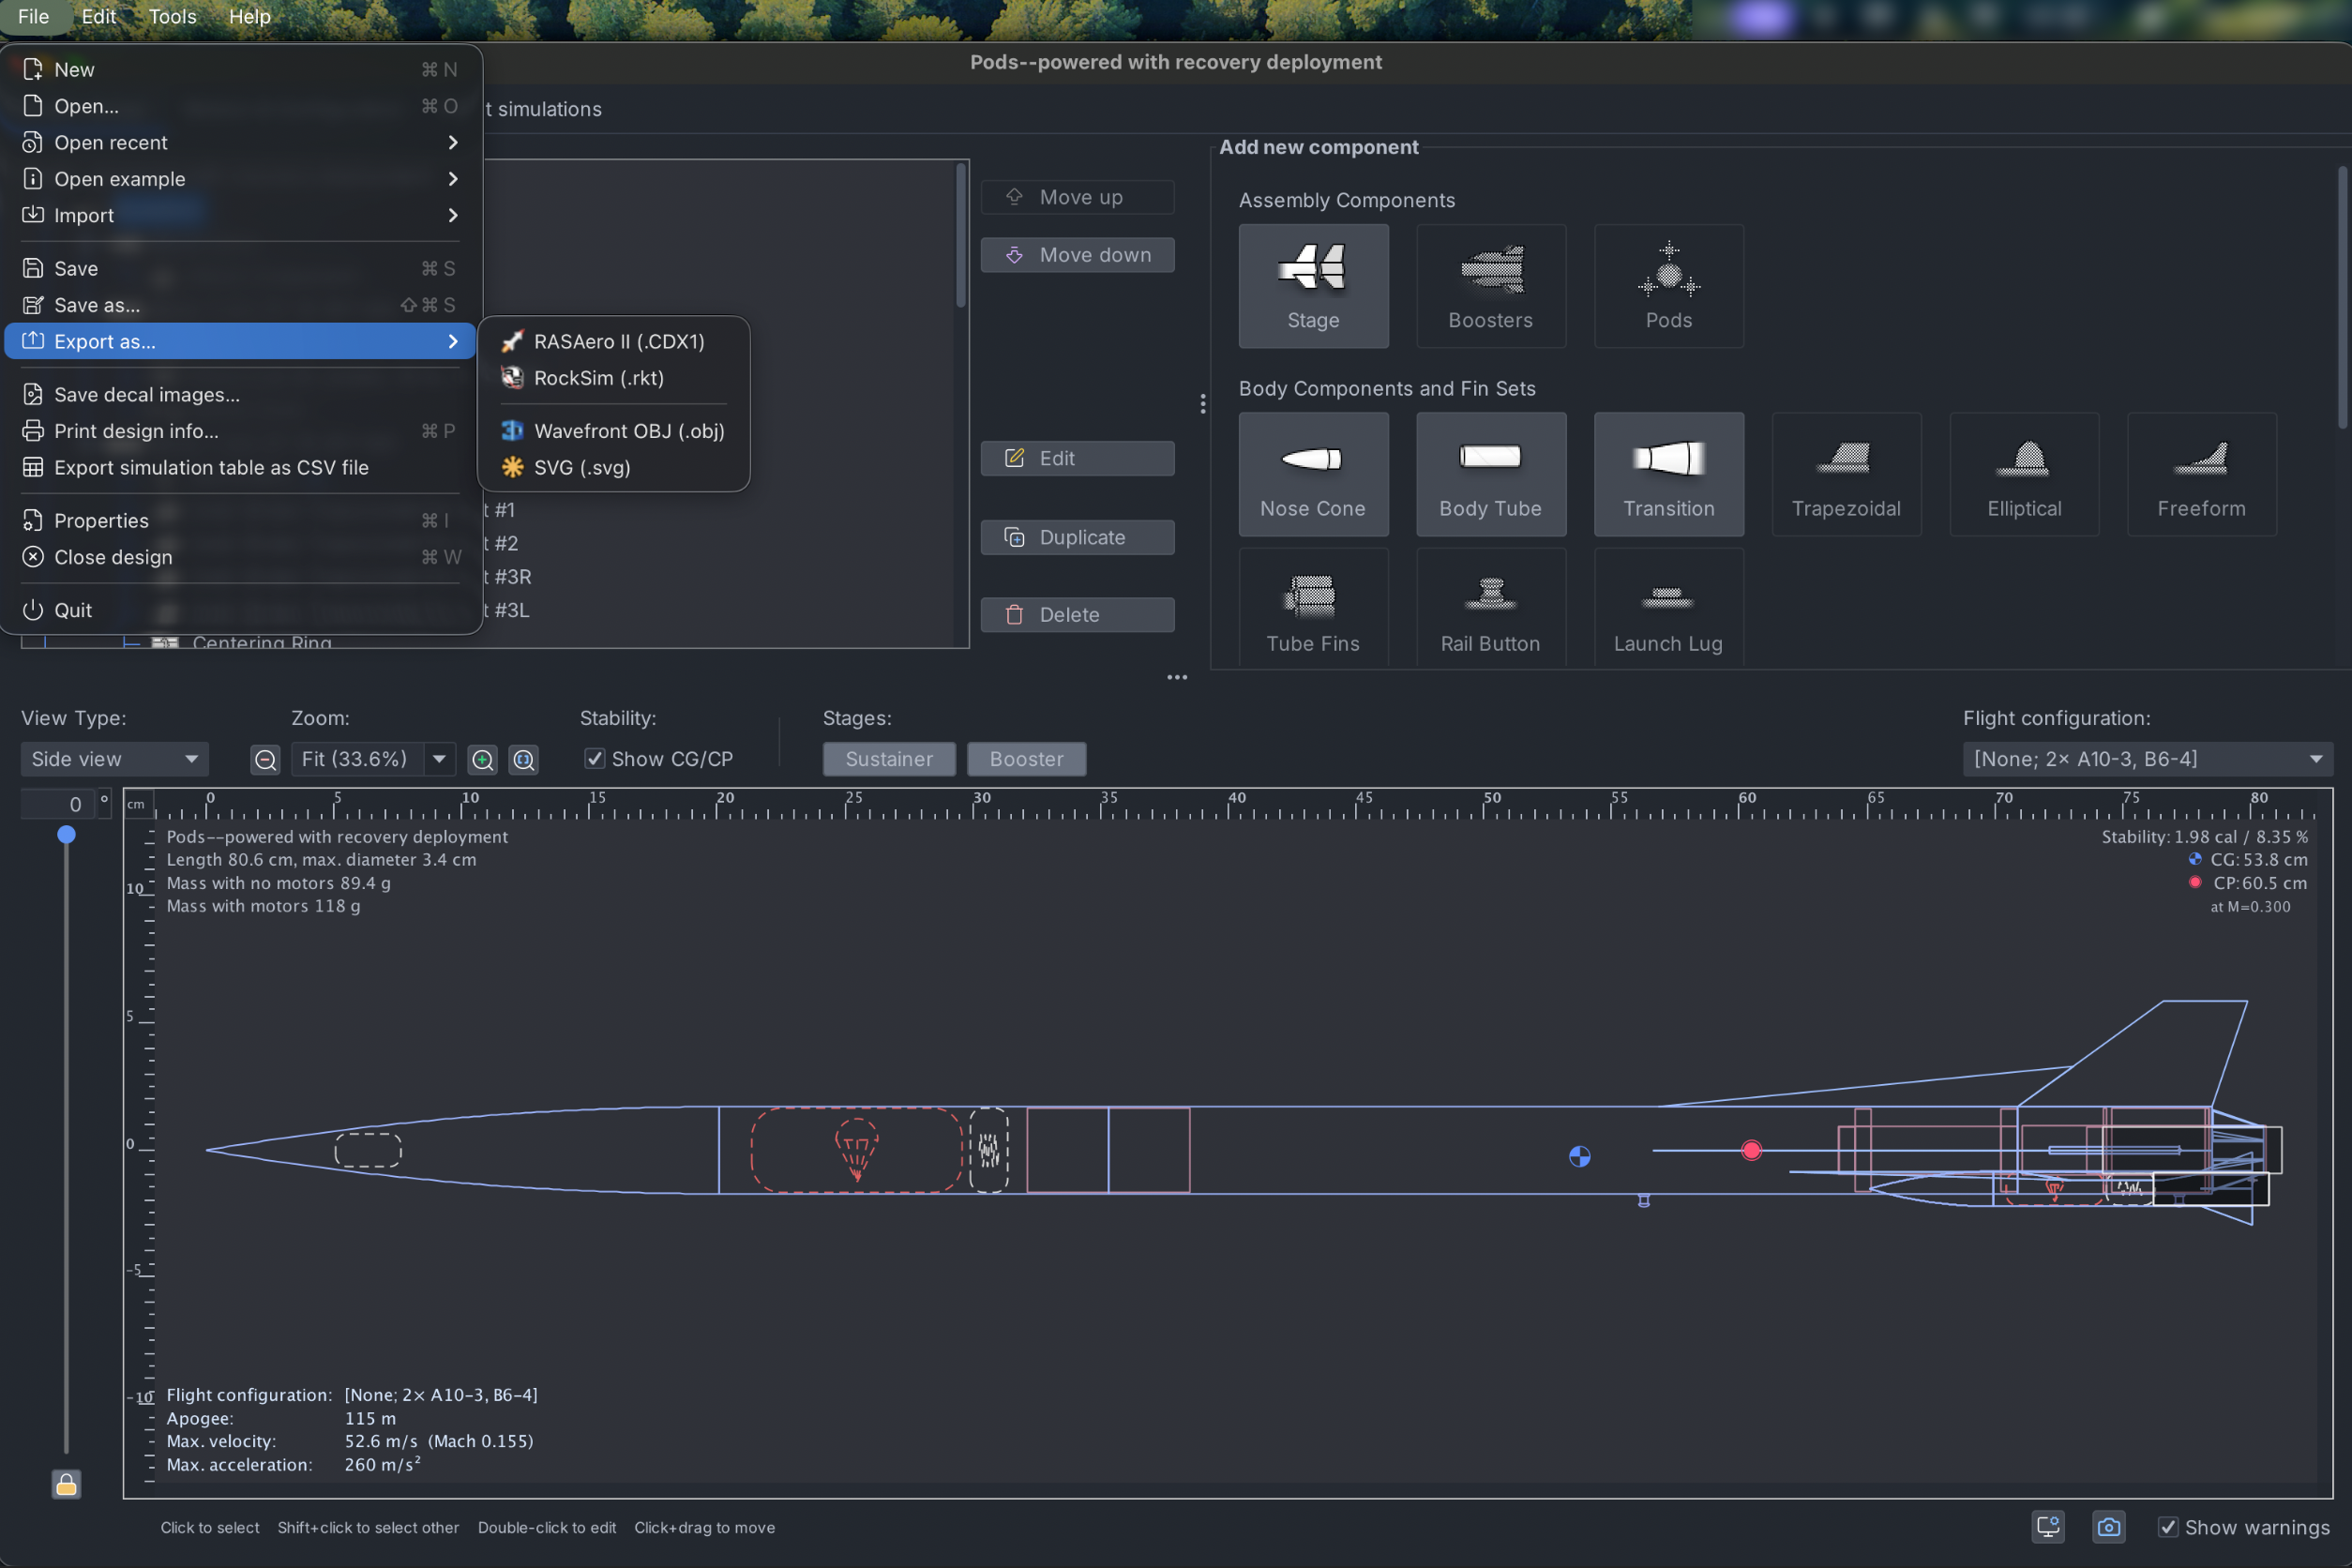The image size is (2352, 1568).
Task: Switch to the Booster stage
Action: tap(1026, 759)
